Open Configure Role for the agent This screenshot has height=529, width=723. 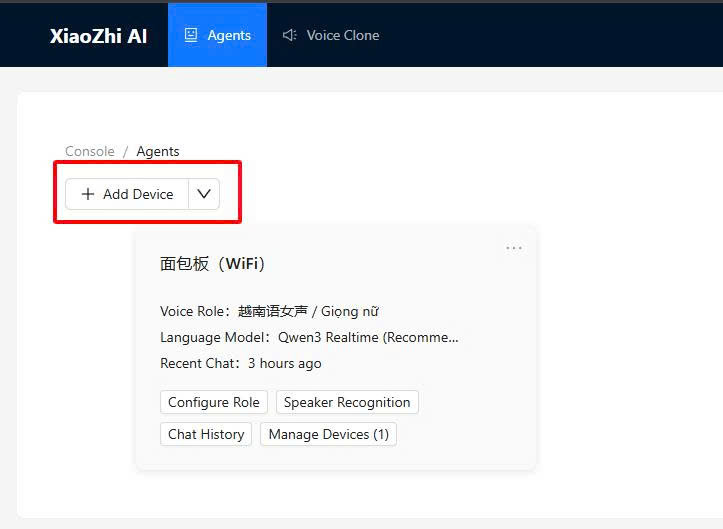pos(214,402)
